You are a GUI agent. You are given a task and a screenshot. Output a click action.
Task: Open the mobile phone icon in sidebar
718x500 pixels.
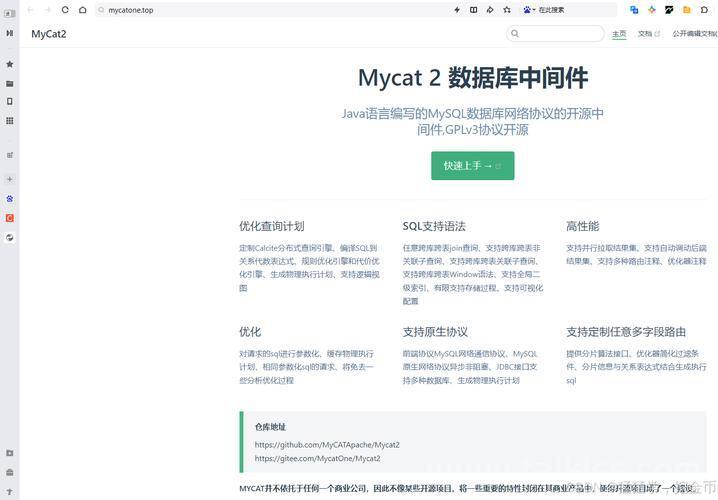pyautogui.click(x=10, y=102)
